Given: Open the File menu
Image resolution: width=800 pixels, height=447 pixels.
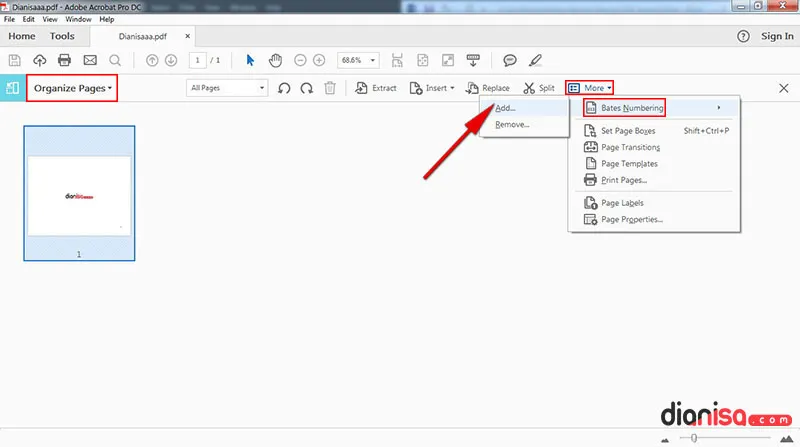Looking at the screenshot, I should tap(9, 19).
